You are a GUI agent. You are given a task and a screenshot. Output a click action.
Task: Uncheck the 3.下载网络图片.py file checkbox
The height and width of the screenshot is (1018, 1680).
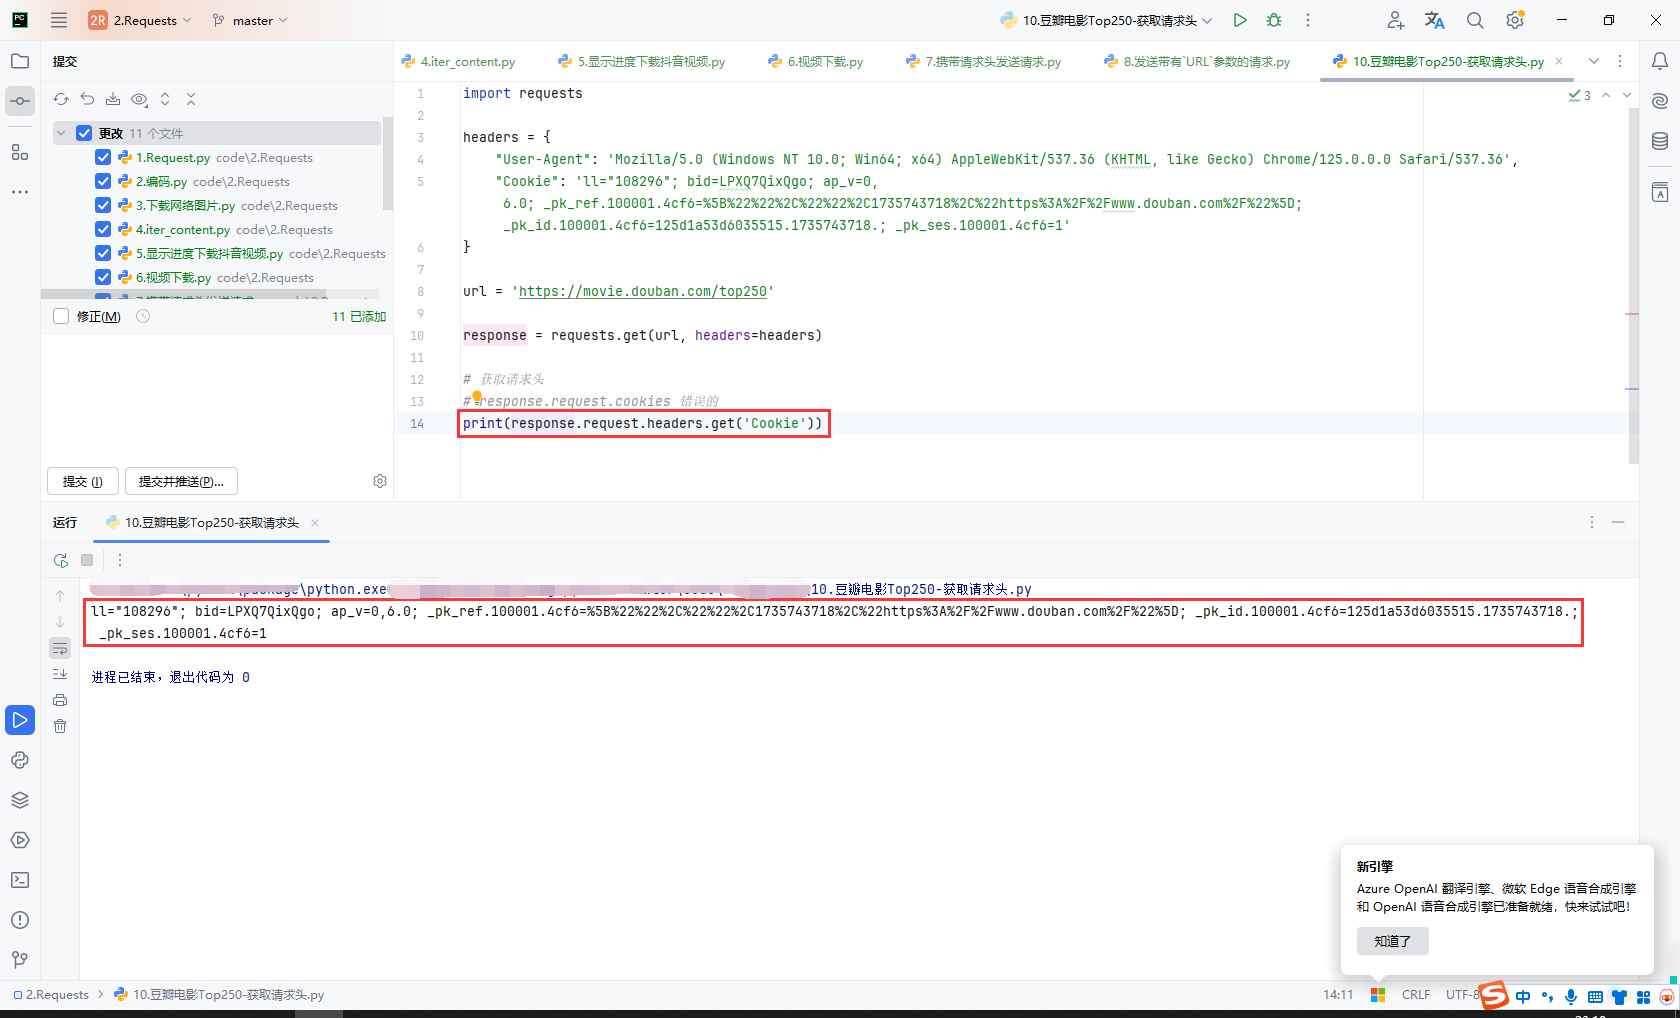click(x=103, y=205)
